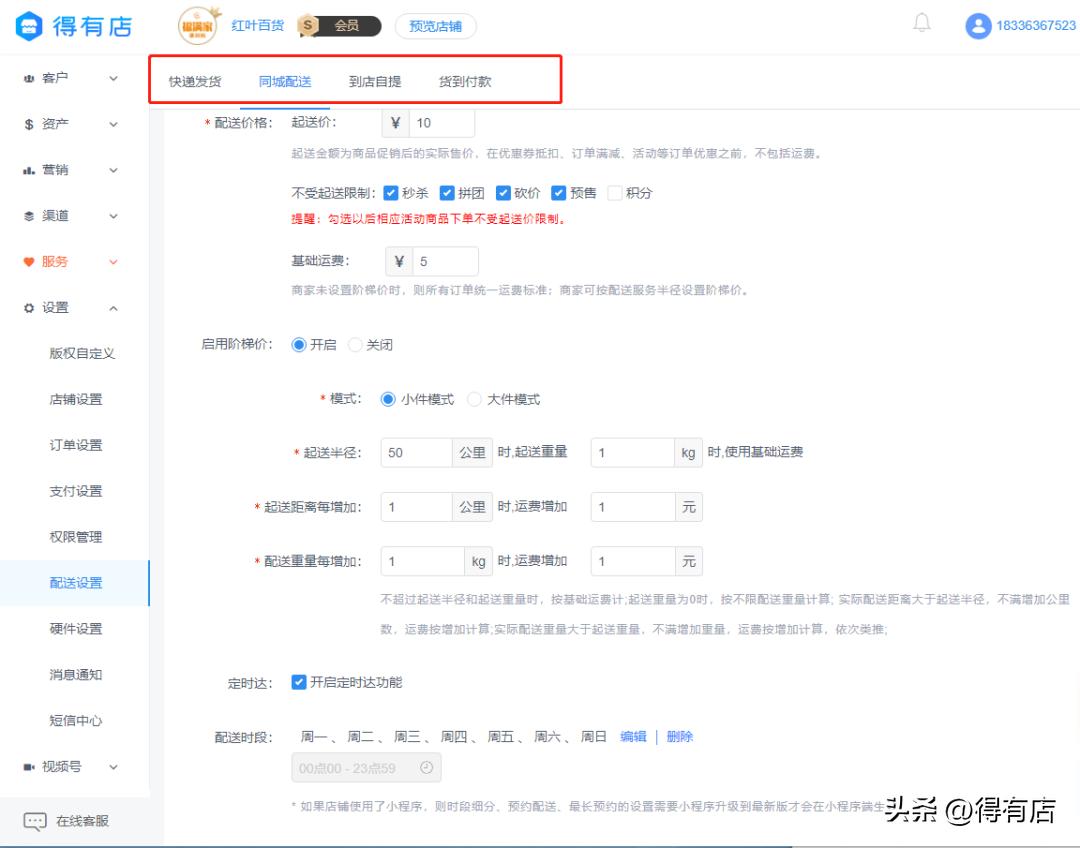Click the 编辑 link for 配送时段

634,734
